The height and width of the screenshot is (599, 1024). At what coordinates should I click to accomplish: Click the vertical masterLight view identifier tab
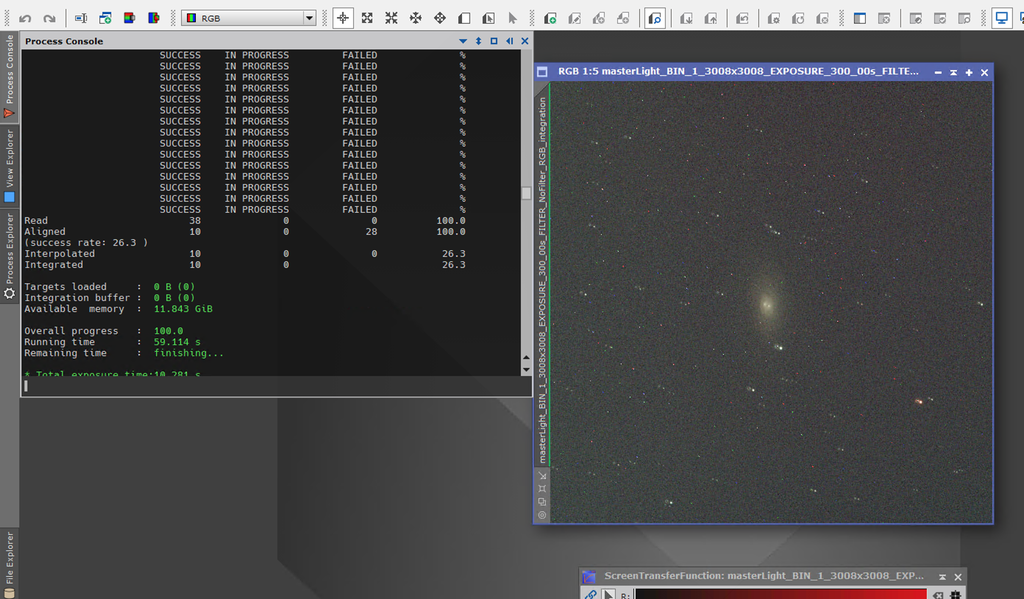click(x=542, y=280)
